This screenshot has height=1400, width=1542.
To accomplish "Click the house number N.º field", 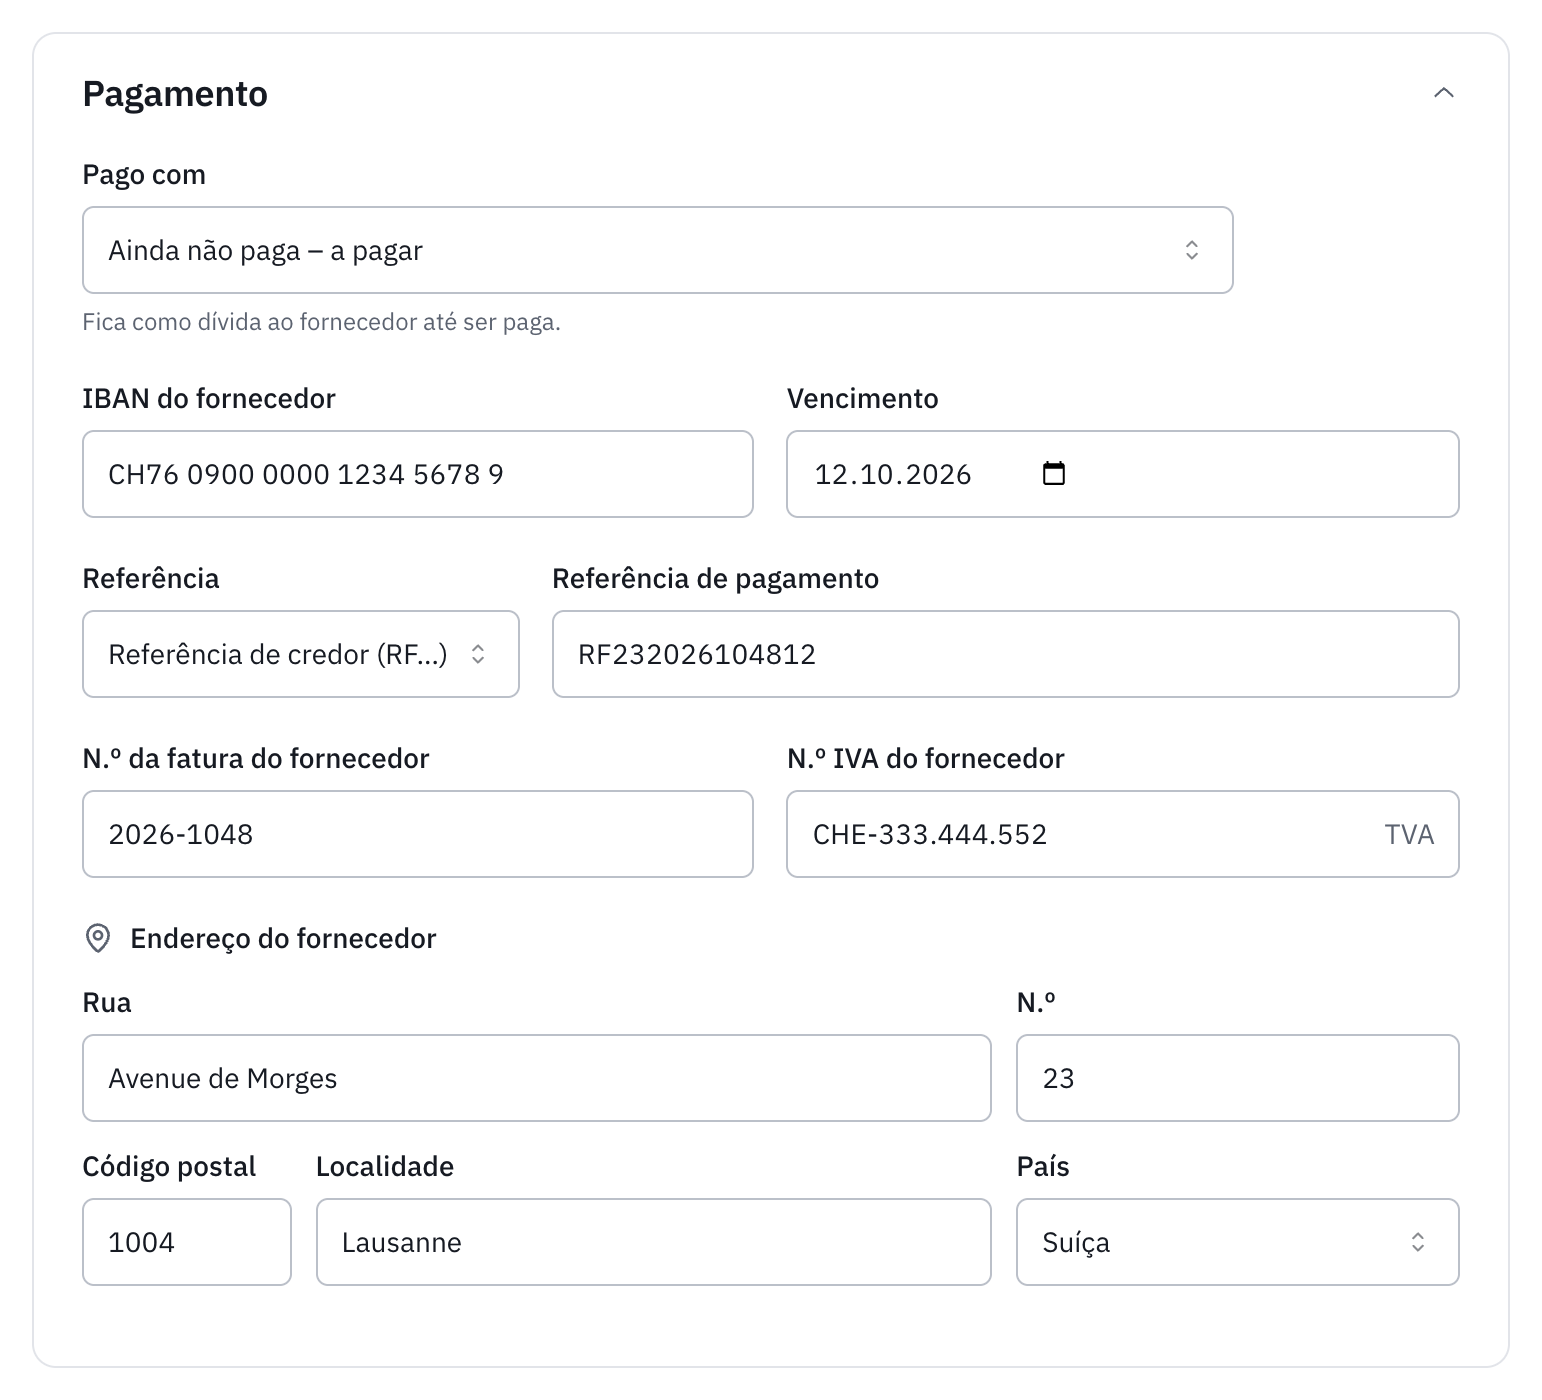I will coord(1238,1078).
